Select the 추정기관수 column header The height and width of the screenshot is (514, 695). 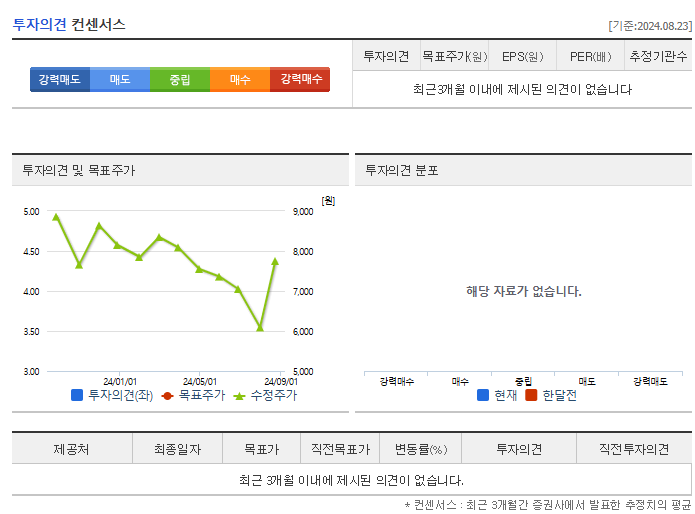coord(658,56)
